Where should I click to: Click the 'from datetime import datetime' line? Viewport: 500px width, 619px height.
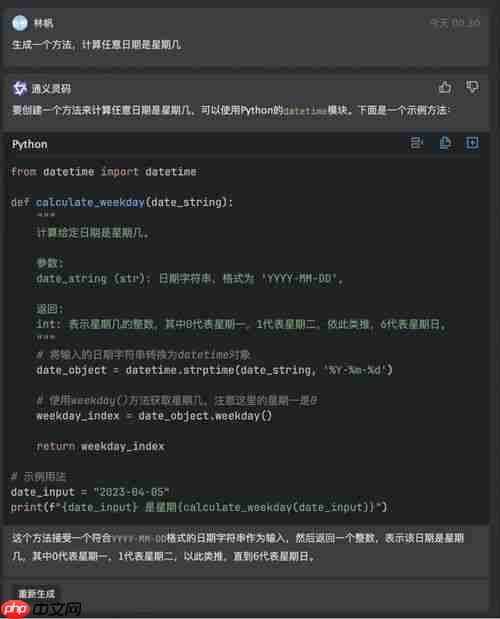[104, 172]
